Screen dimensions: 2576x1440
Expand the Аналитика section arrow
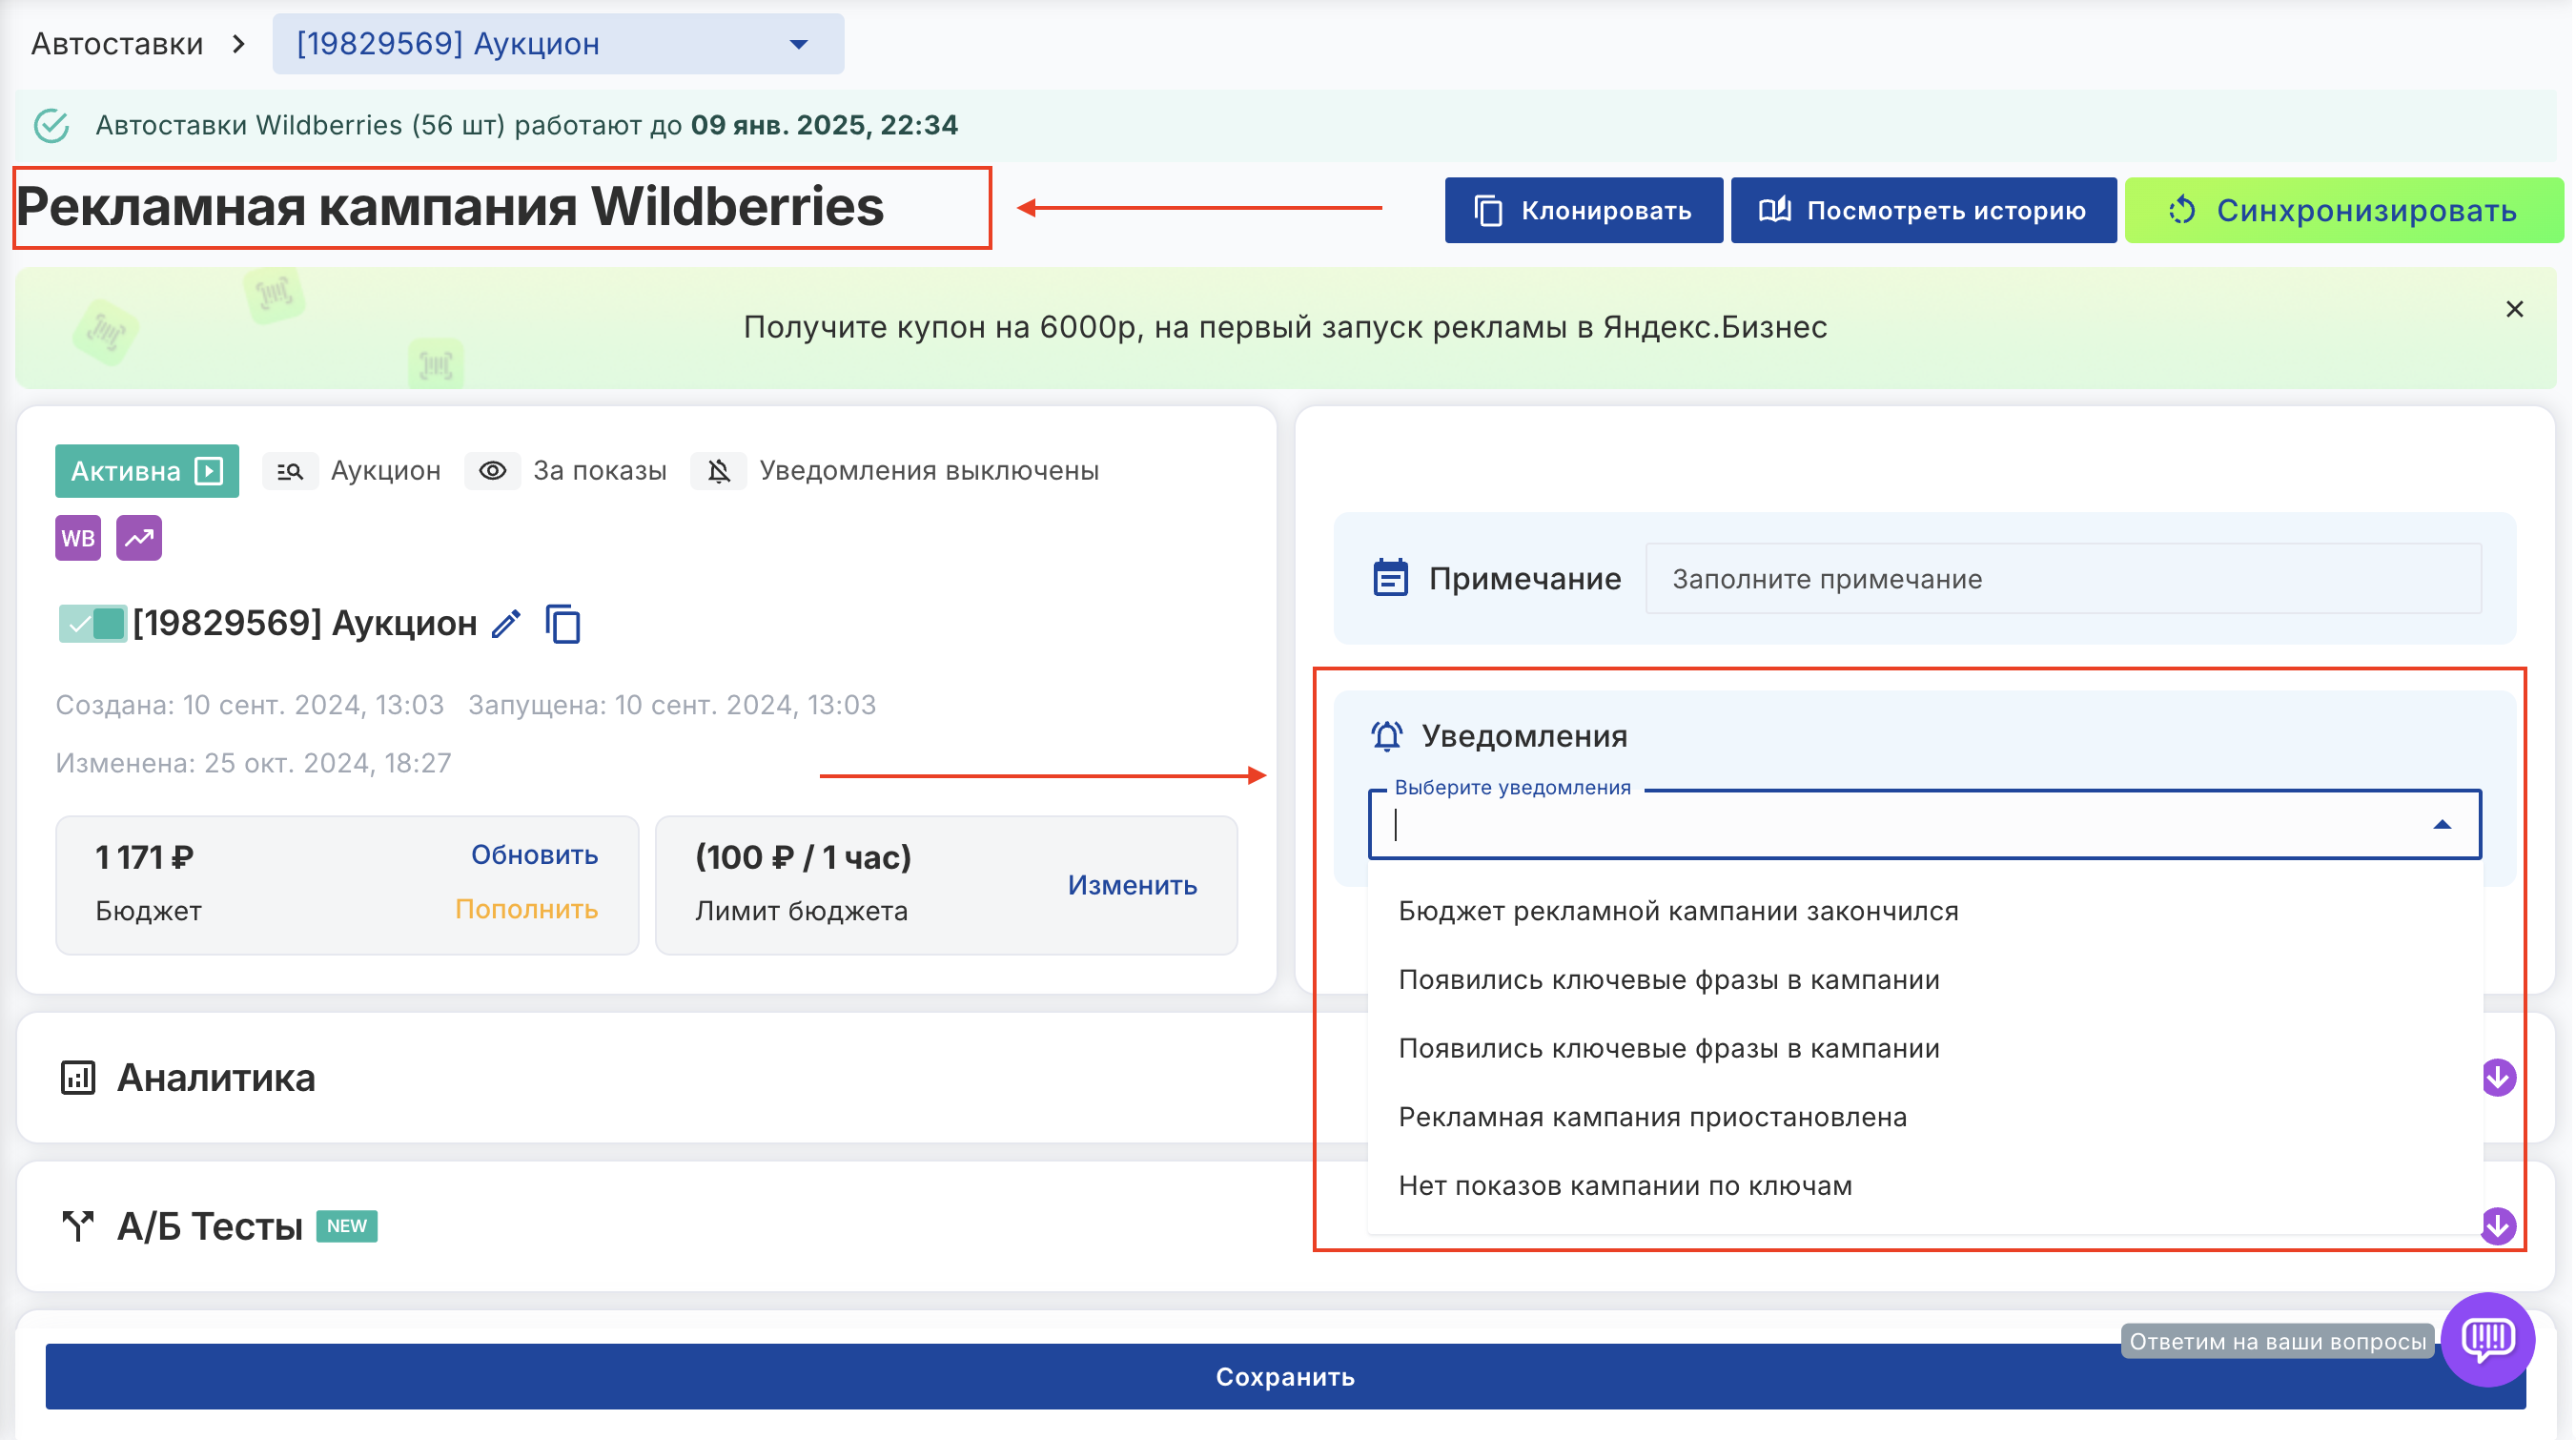(2497, 1078)
